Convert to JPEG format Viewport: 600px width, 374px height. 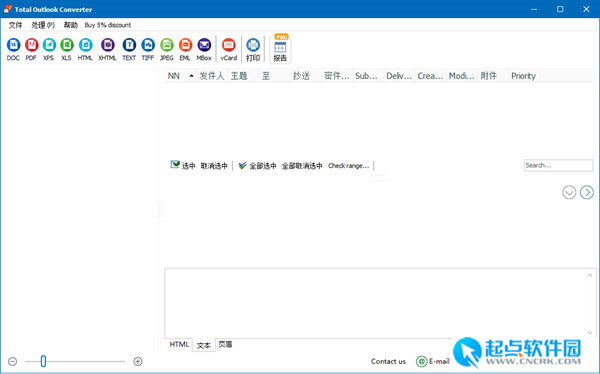166,49
